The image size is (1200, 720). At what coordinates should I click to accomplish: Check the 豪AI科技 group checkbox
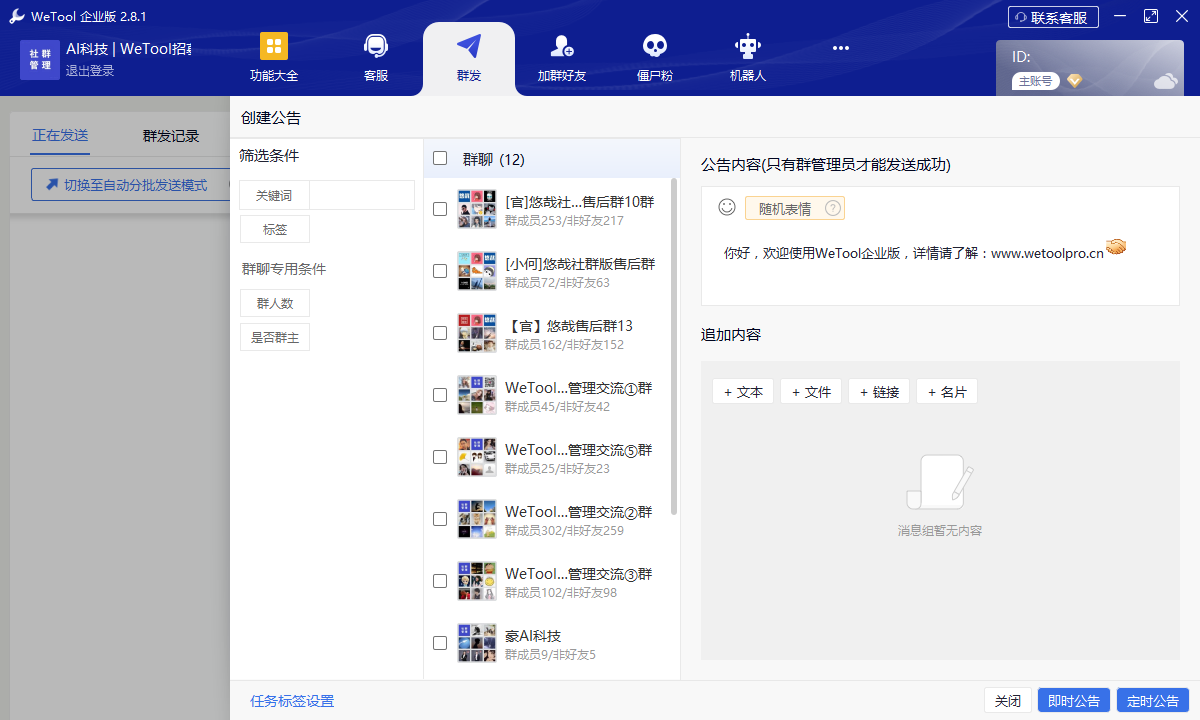click(x=440, y=643)
